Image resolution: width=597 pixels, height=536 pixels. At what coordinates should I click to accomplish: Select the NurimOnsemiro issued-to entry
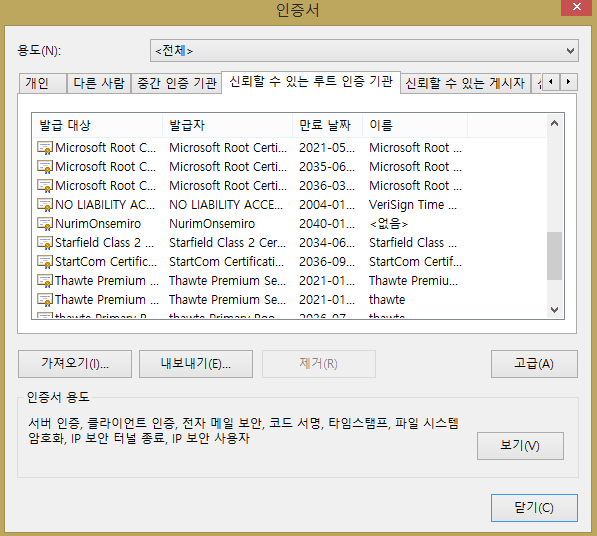click(98, 224)
